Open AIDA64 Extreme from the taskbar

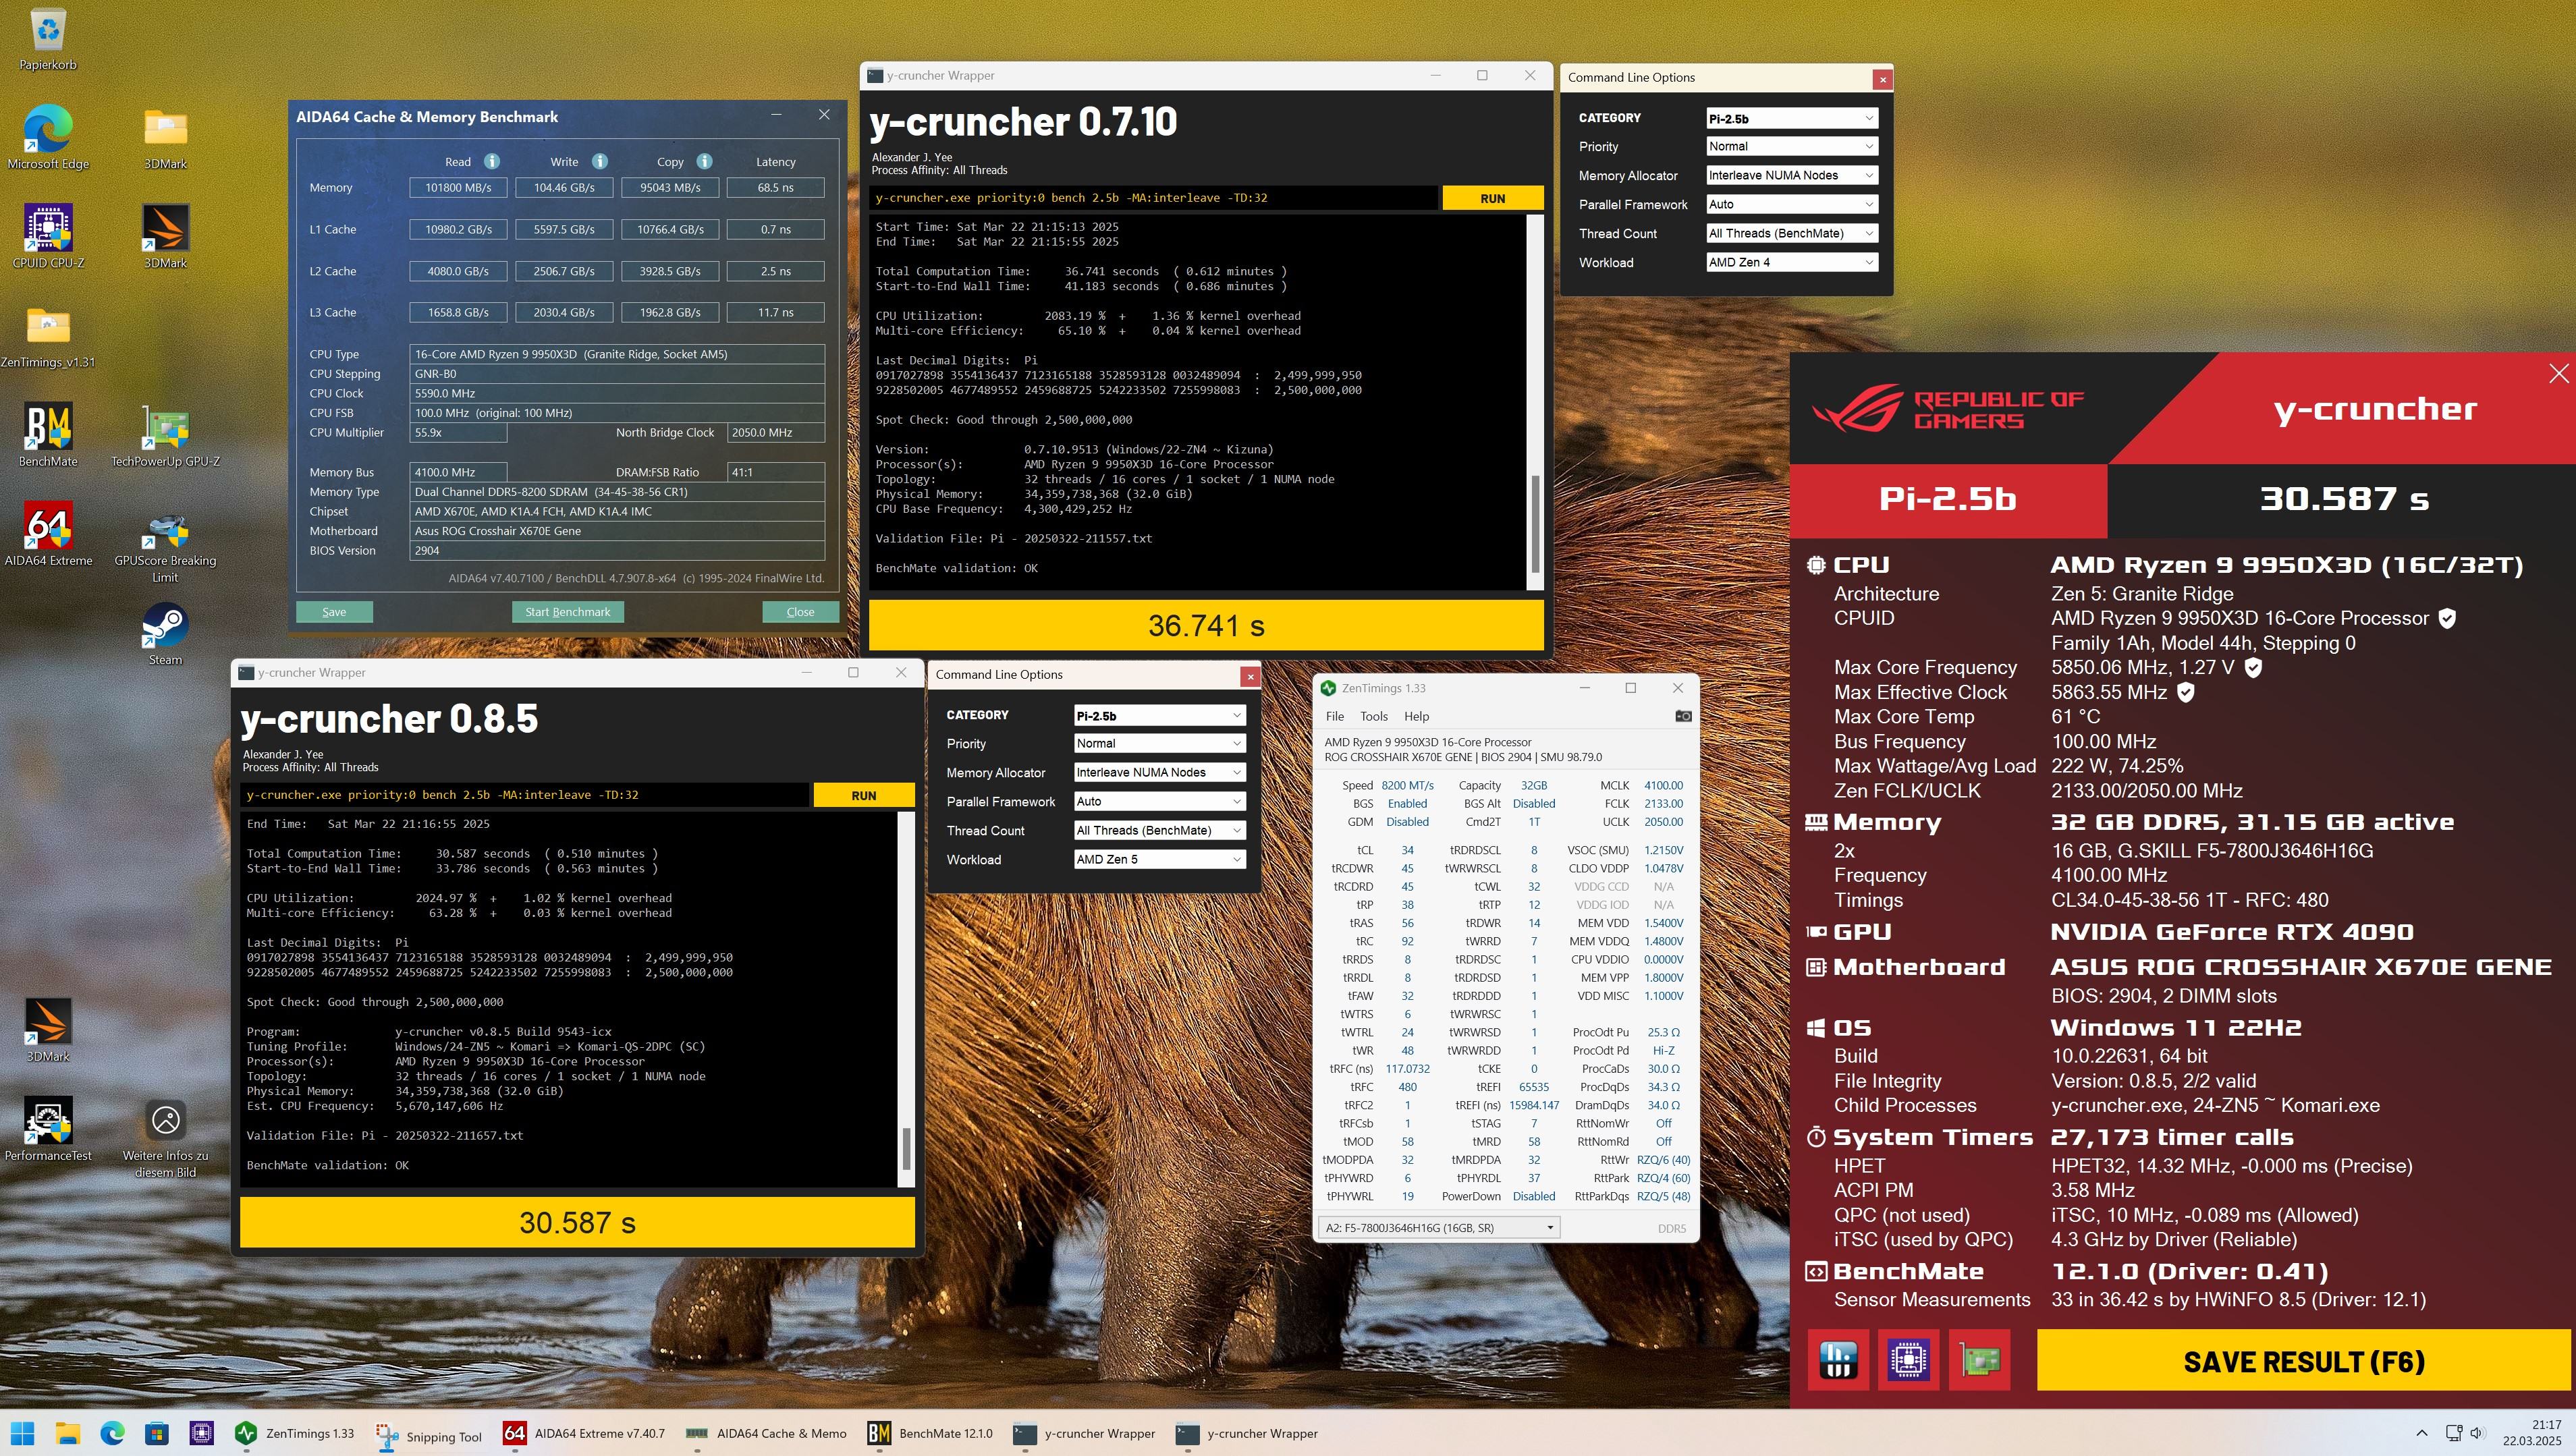click(584, 1433)
